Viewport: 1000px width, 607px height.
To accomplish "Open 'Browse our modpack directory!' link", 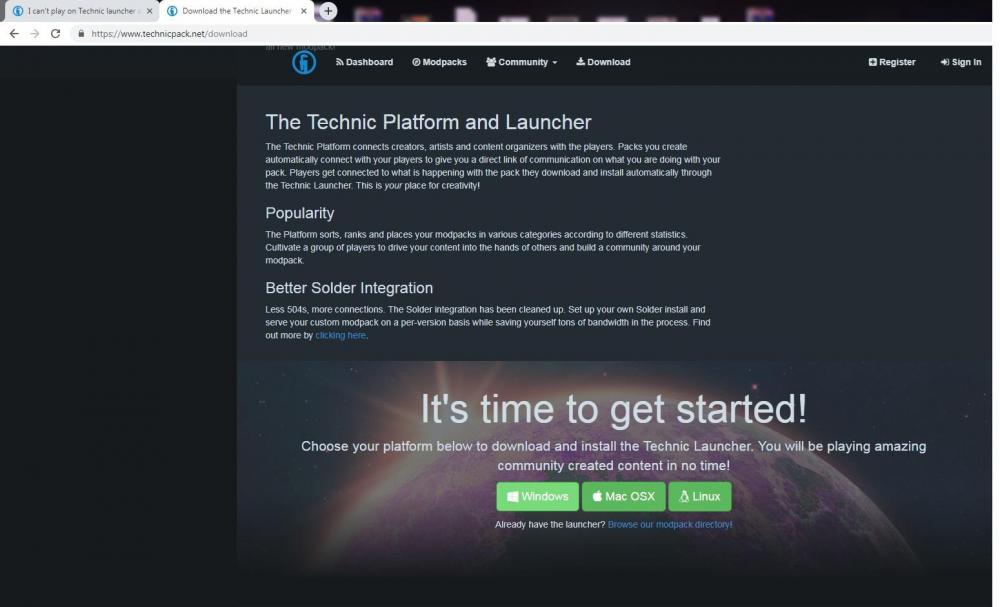I will [x=670, y=524].
